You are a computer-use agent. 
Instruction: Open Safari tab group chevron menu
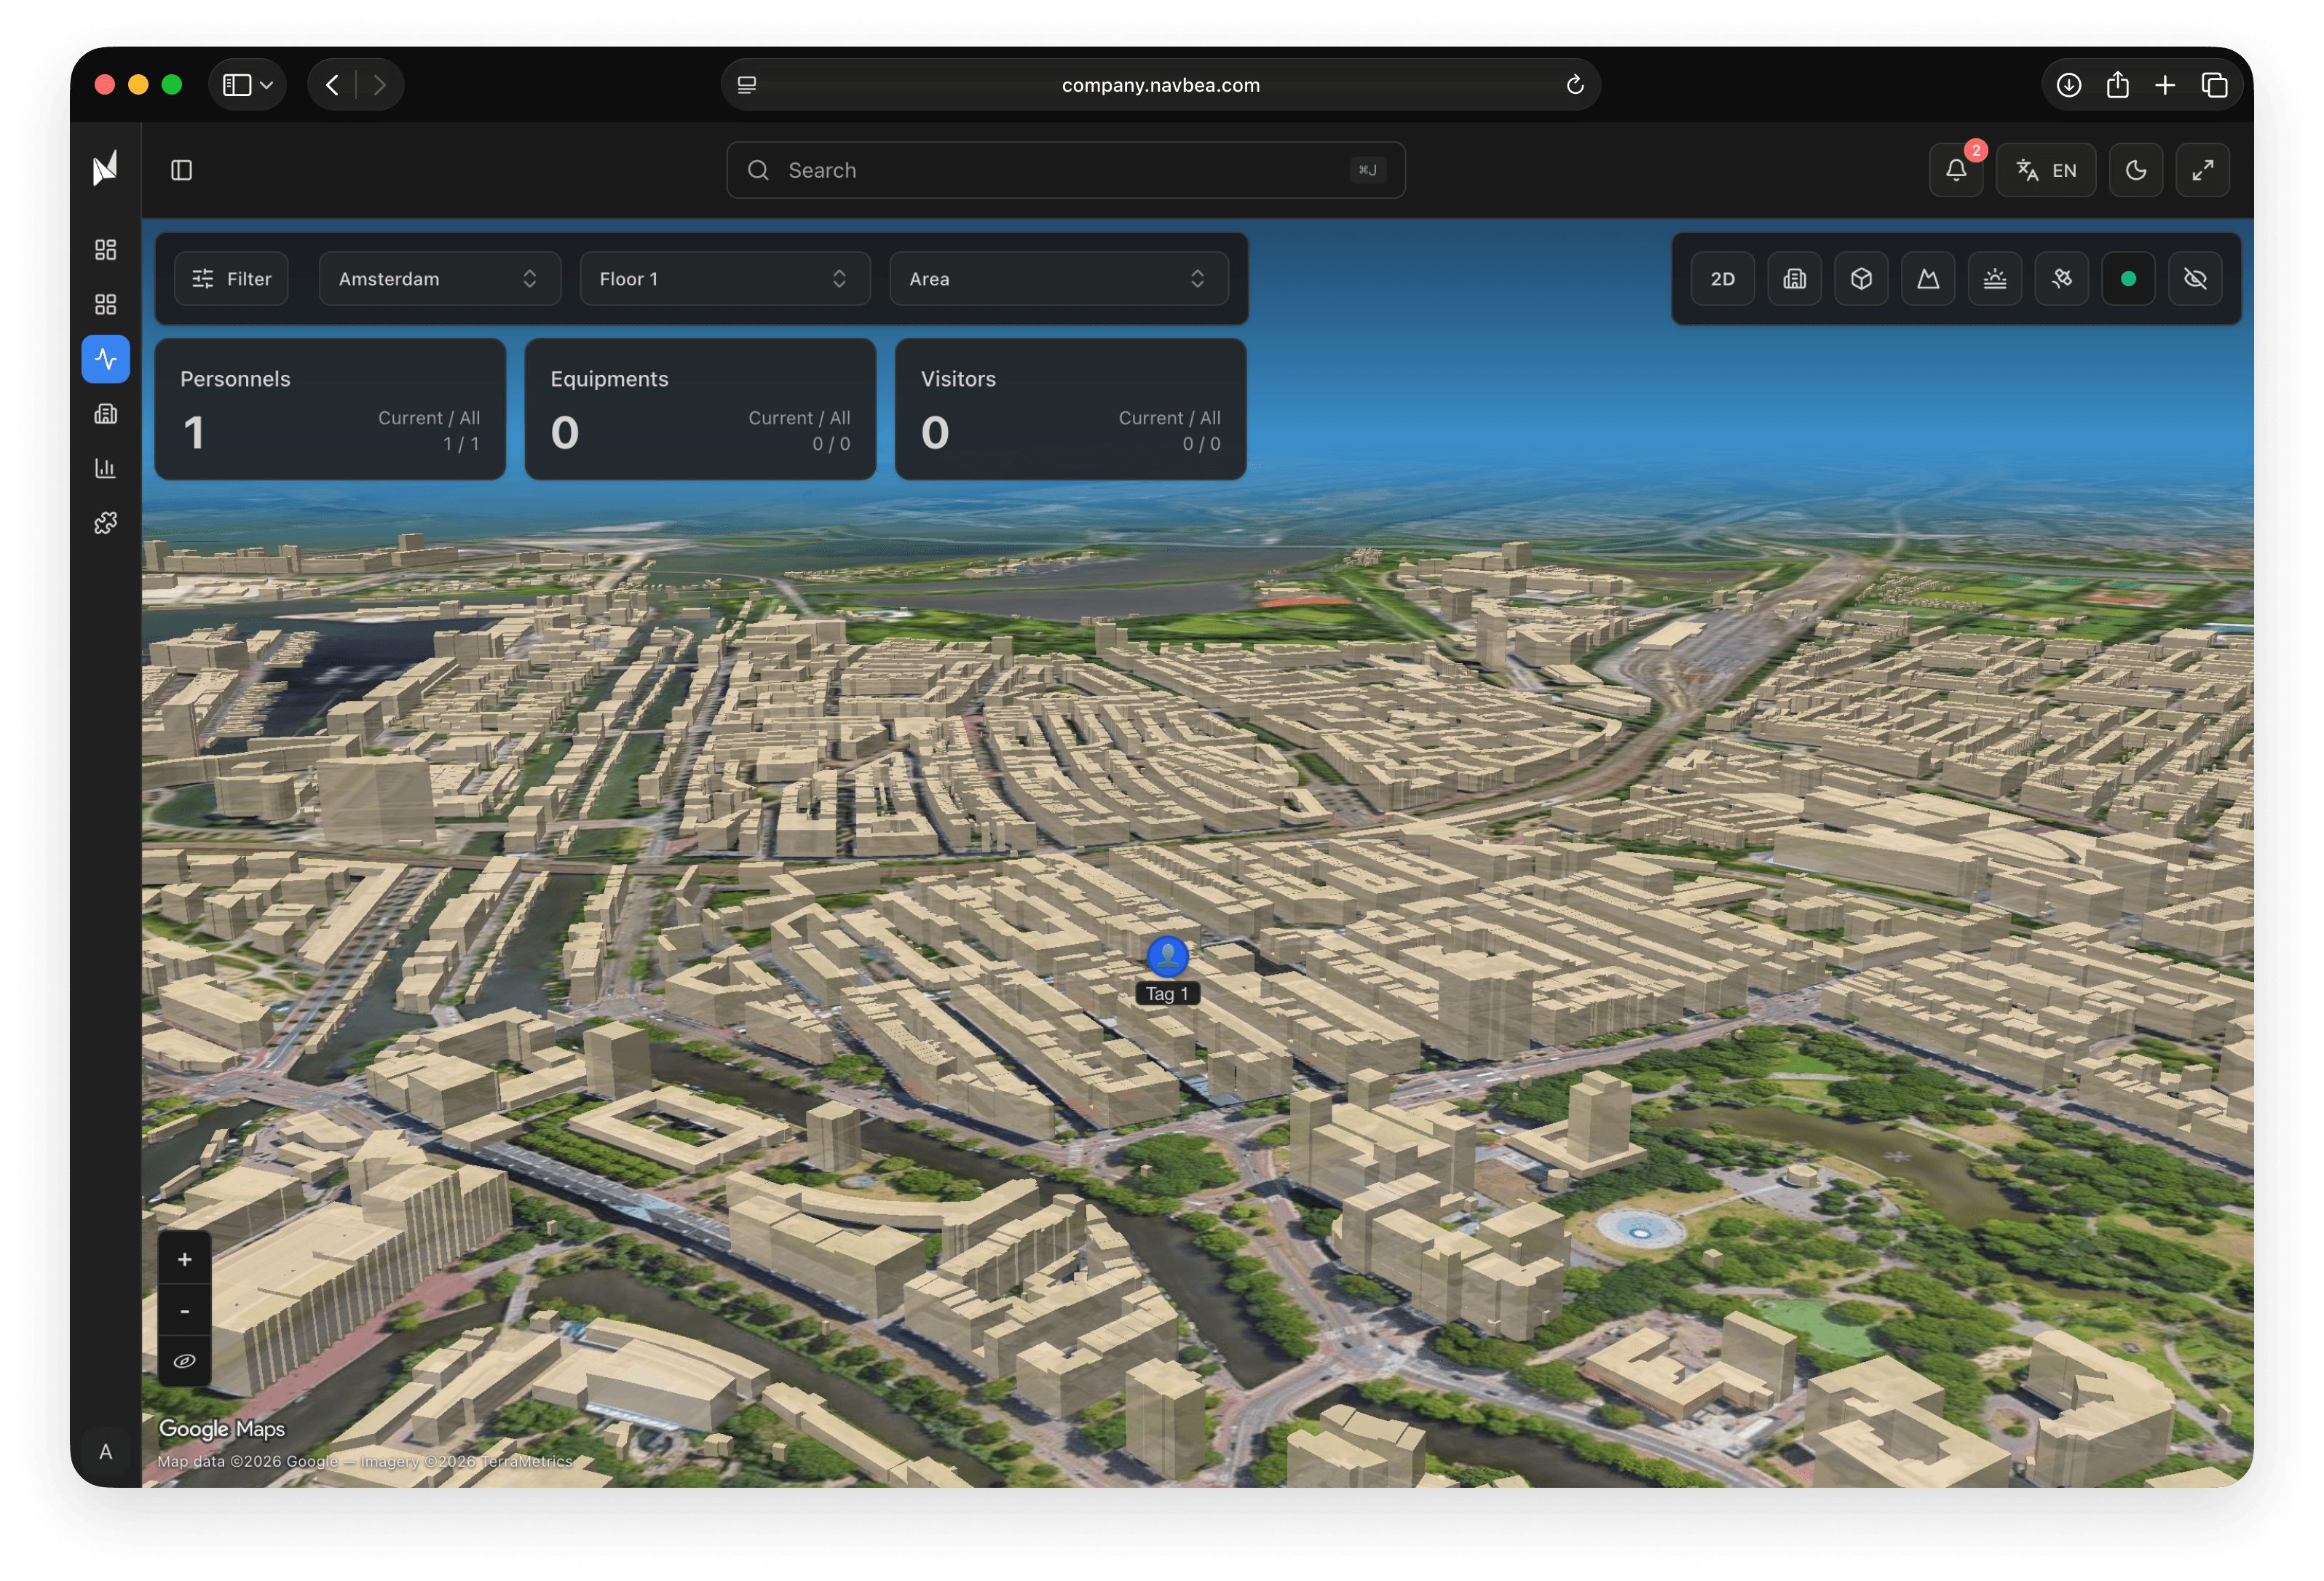267,85
